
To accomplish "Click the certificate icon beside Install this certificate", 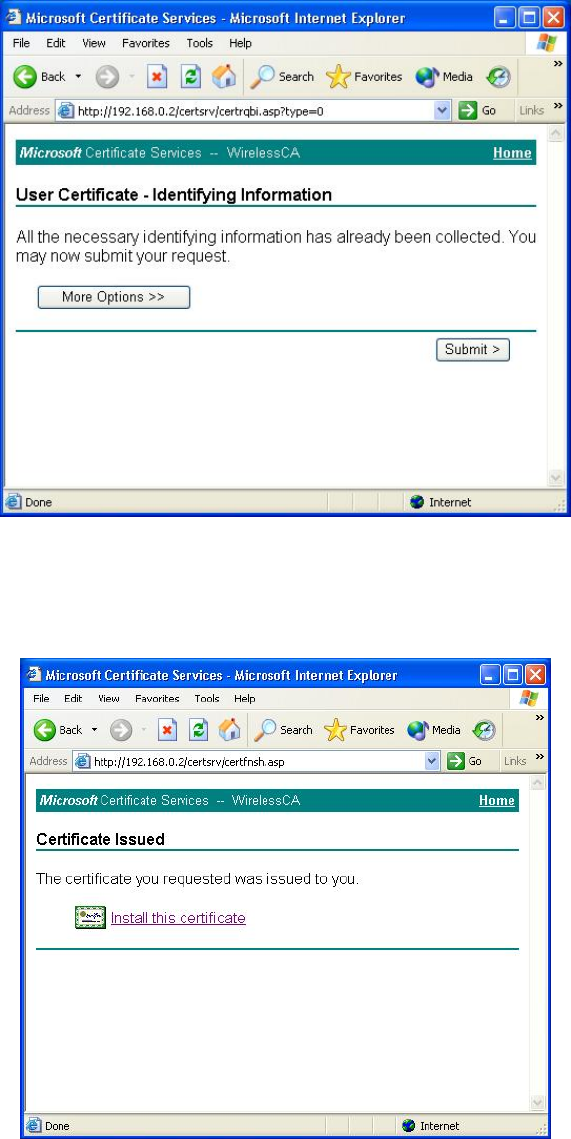I will pyautogui.click(x=91, y=918).
